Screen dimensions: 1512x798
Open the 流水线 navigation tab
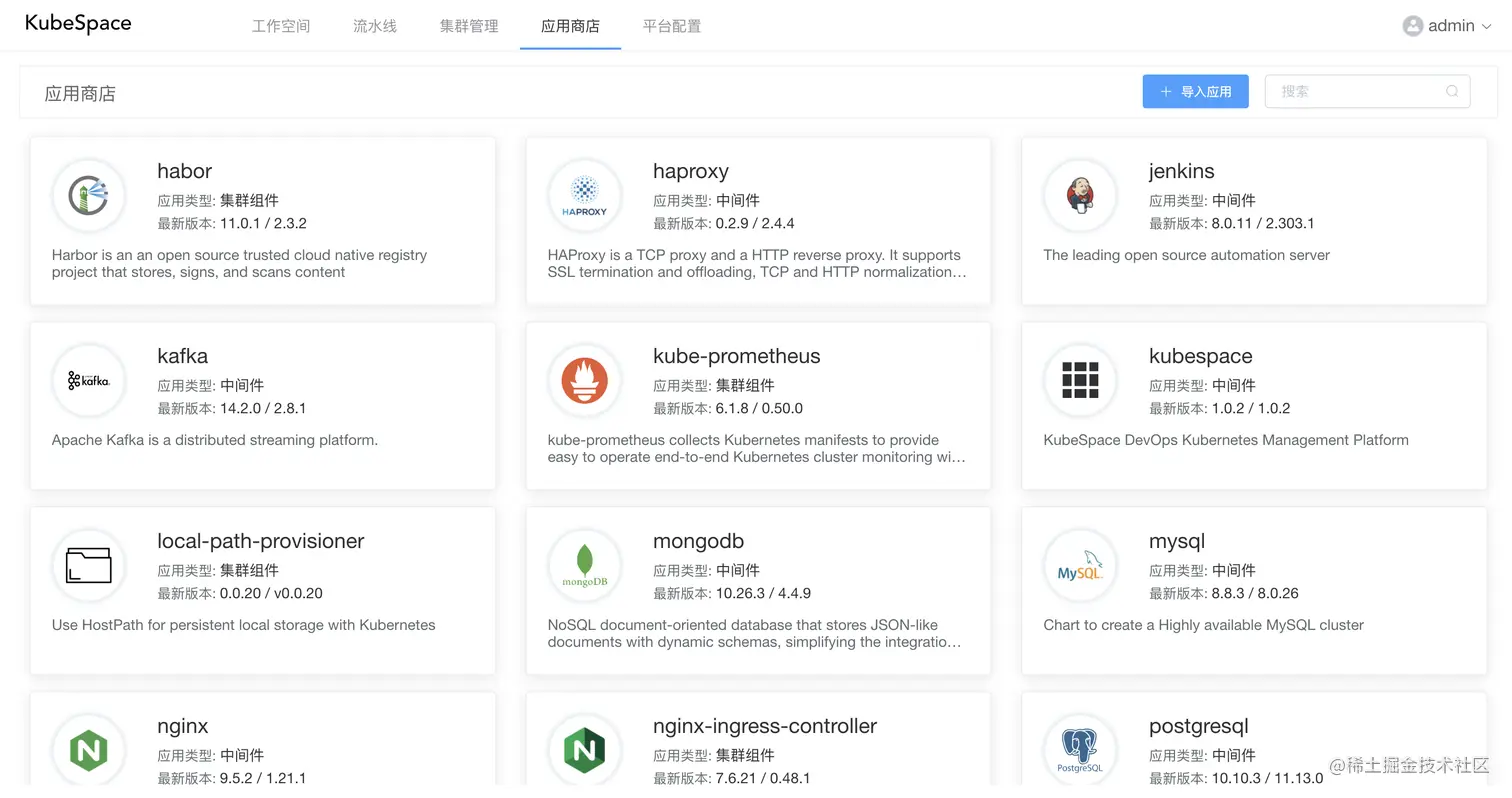[x=375, y=26]
